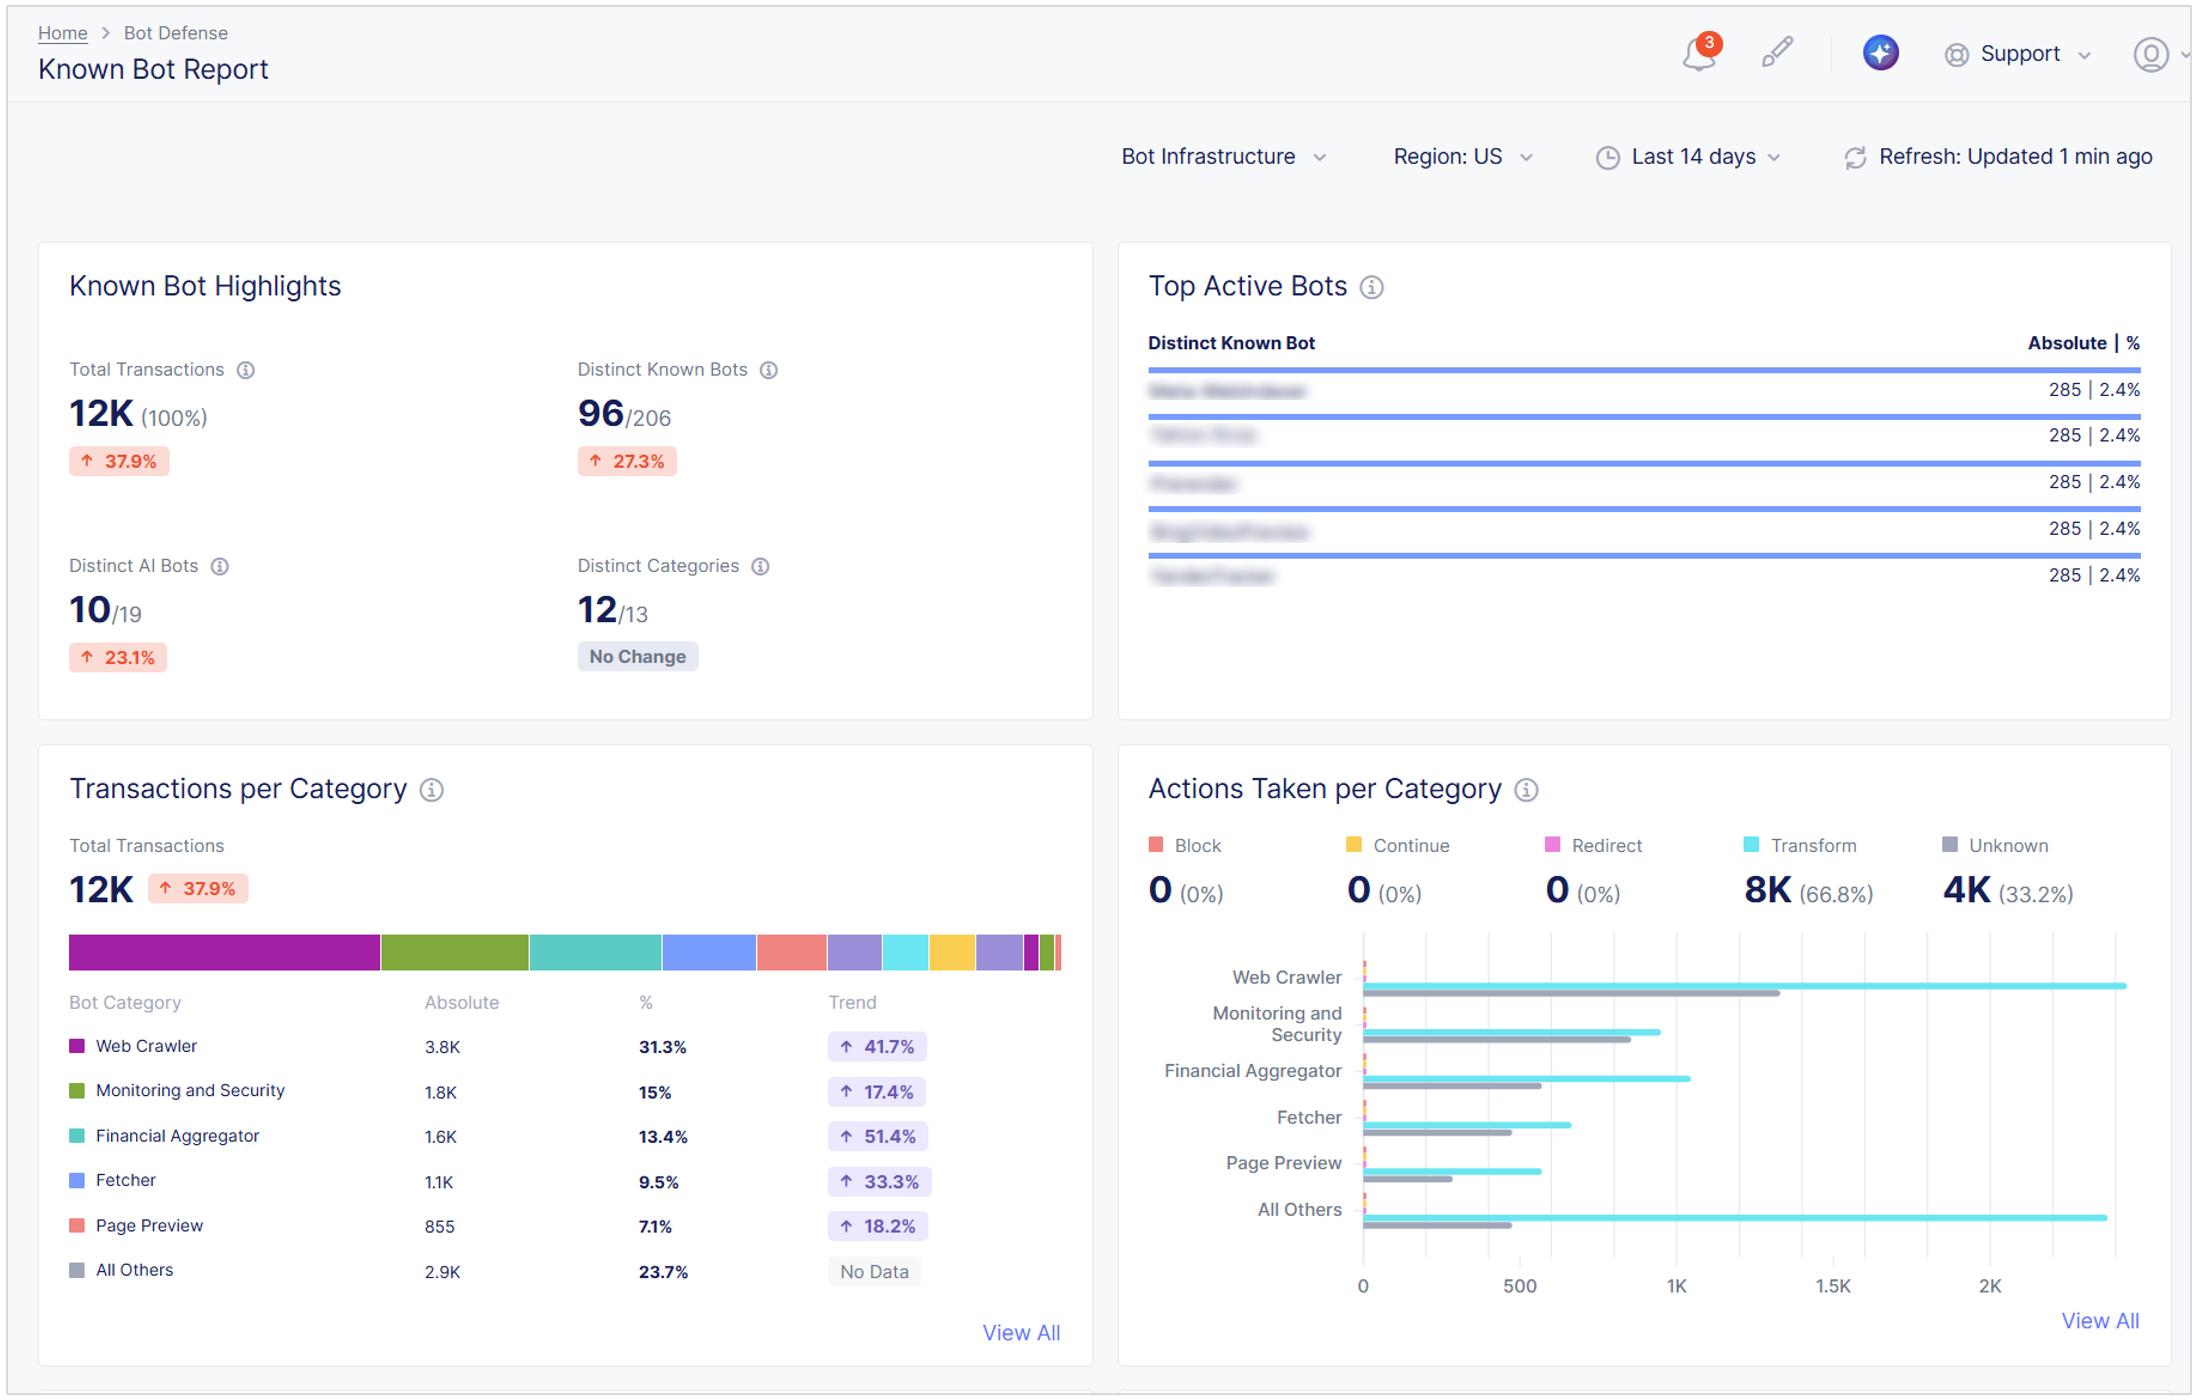Image resolution: width=2199 pixels, height=1400 pixels.
Task: Show info for Distinct AI Bots
Action: pos(220,567)
